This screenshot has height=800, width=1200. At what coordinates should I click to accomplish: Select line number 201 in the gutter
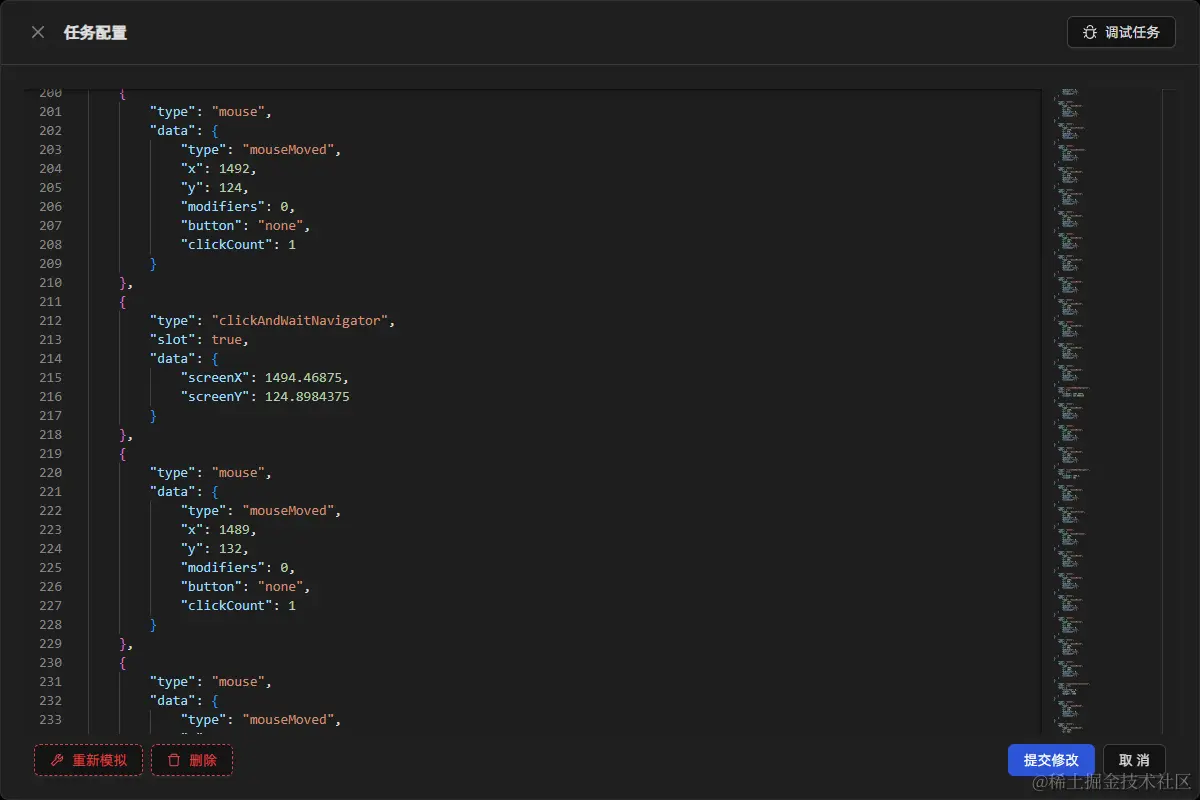(51, 112)
